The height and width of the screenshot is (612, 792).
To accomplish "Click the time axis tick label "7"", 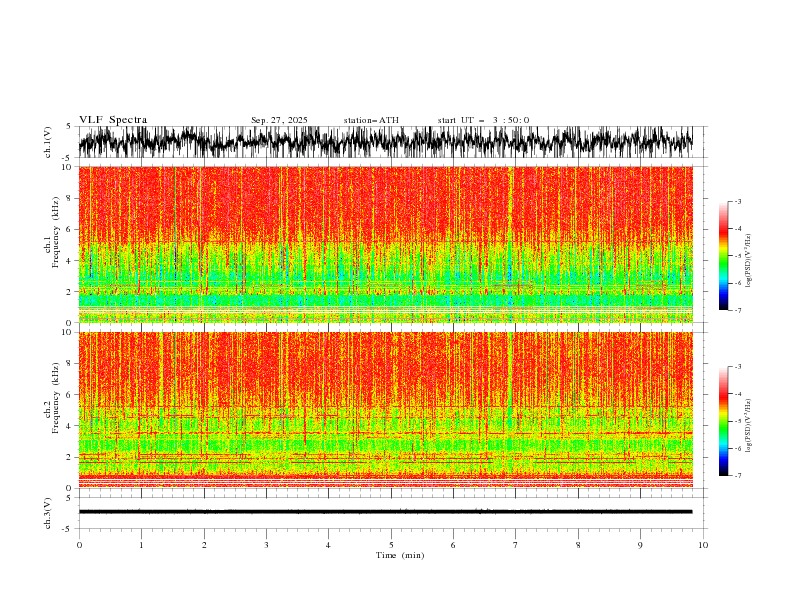I will pos(515,545).
